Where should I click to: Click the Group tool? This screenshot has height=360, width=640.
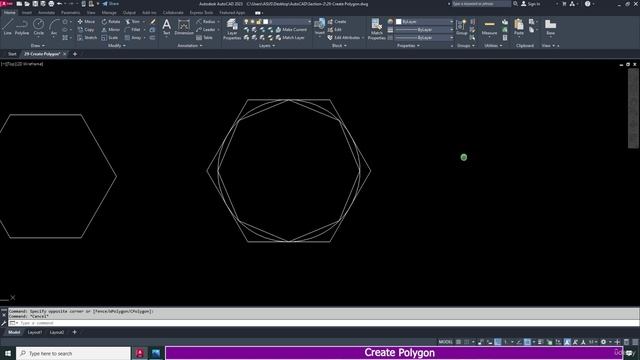pyautogui.click(x=462, y=27)
